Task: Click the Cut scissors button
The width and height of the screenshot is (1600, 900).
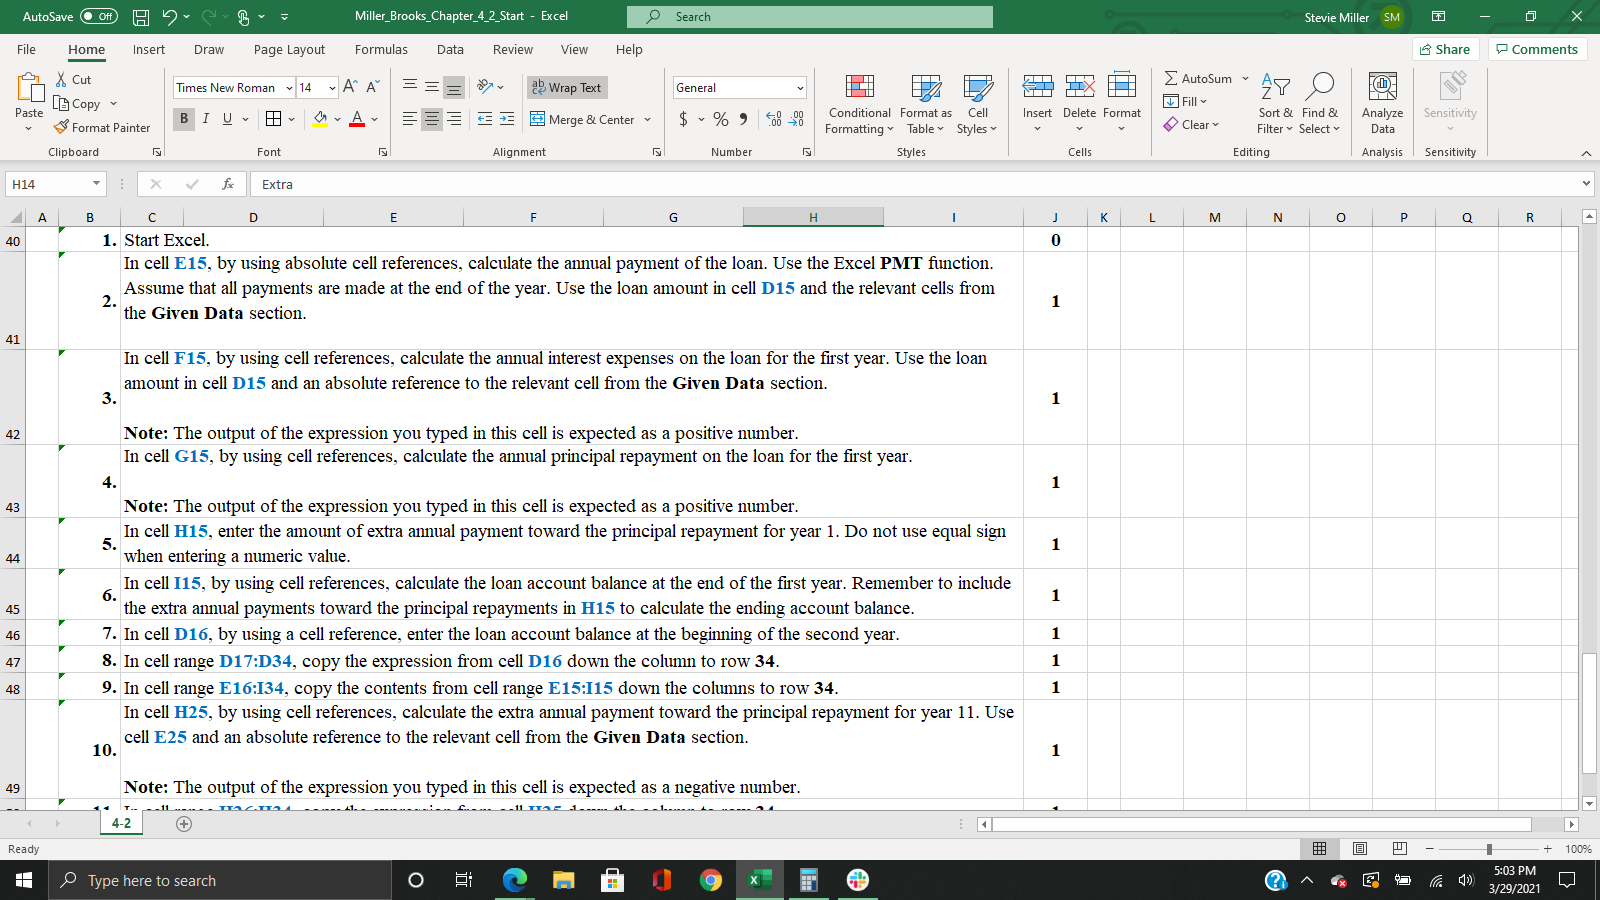Action: (x=73, y=80)
